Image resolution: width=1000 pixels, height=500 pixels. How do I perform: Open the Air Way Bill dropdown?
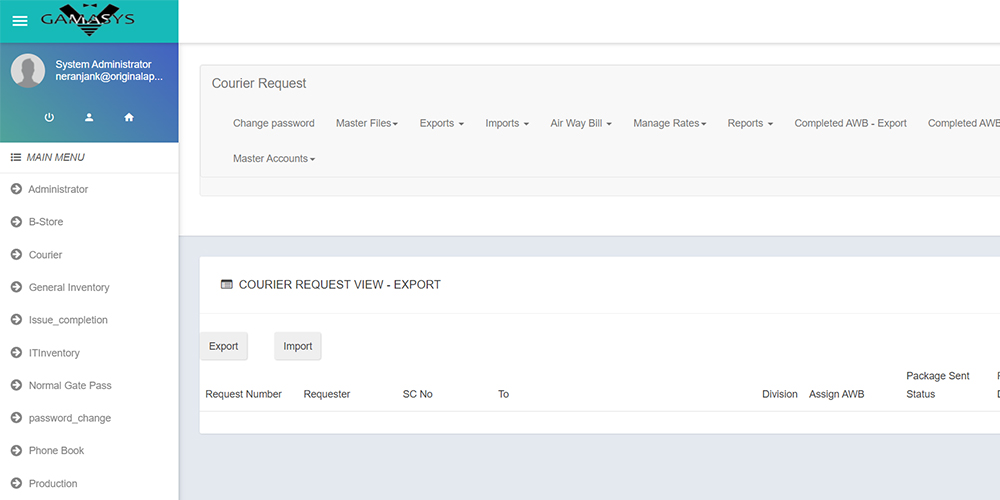click(x=580, y=124)
